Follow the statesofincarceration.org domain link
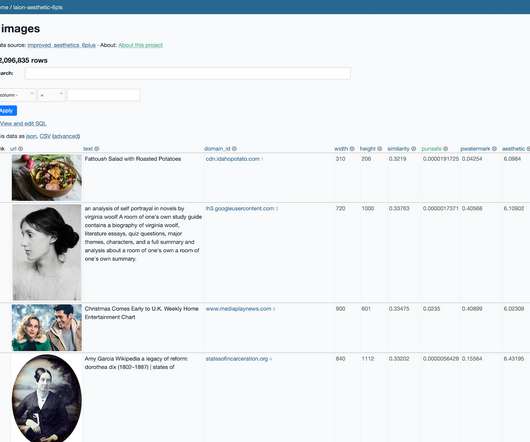530x442 pixels. coord(237,359)
